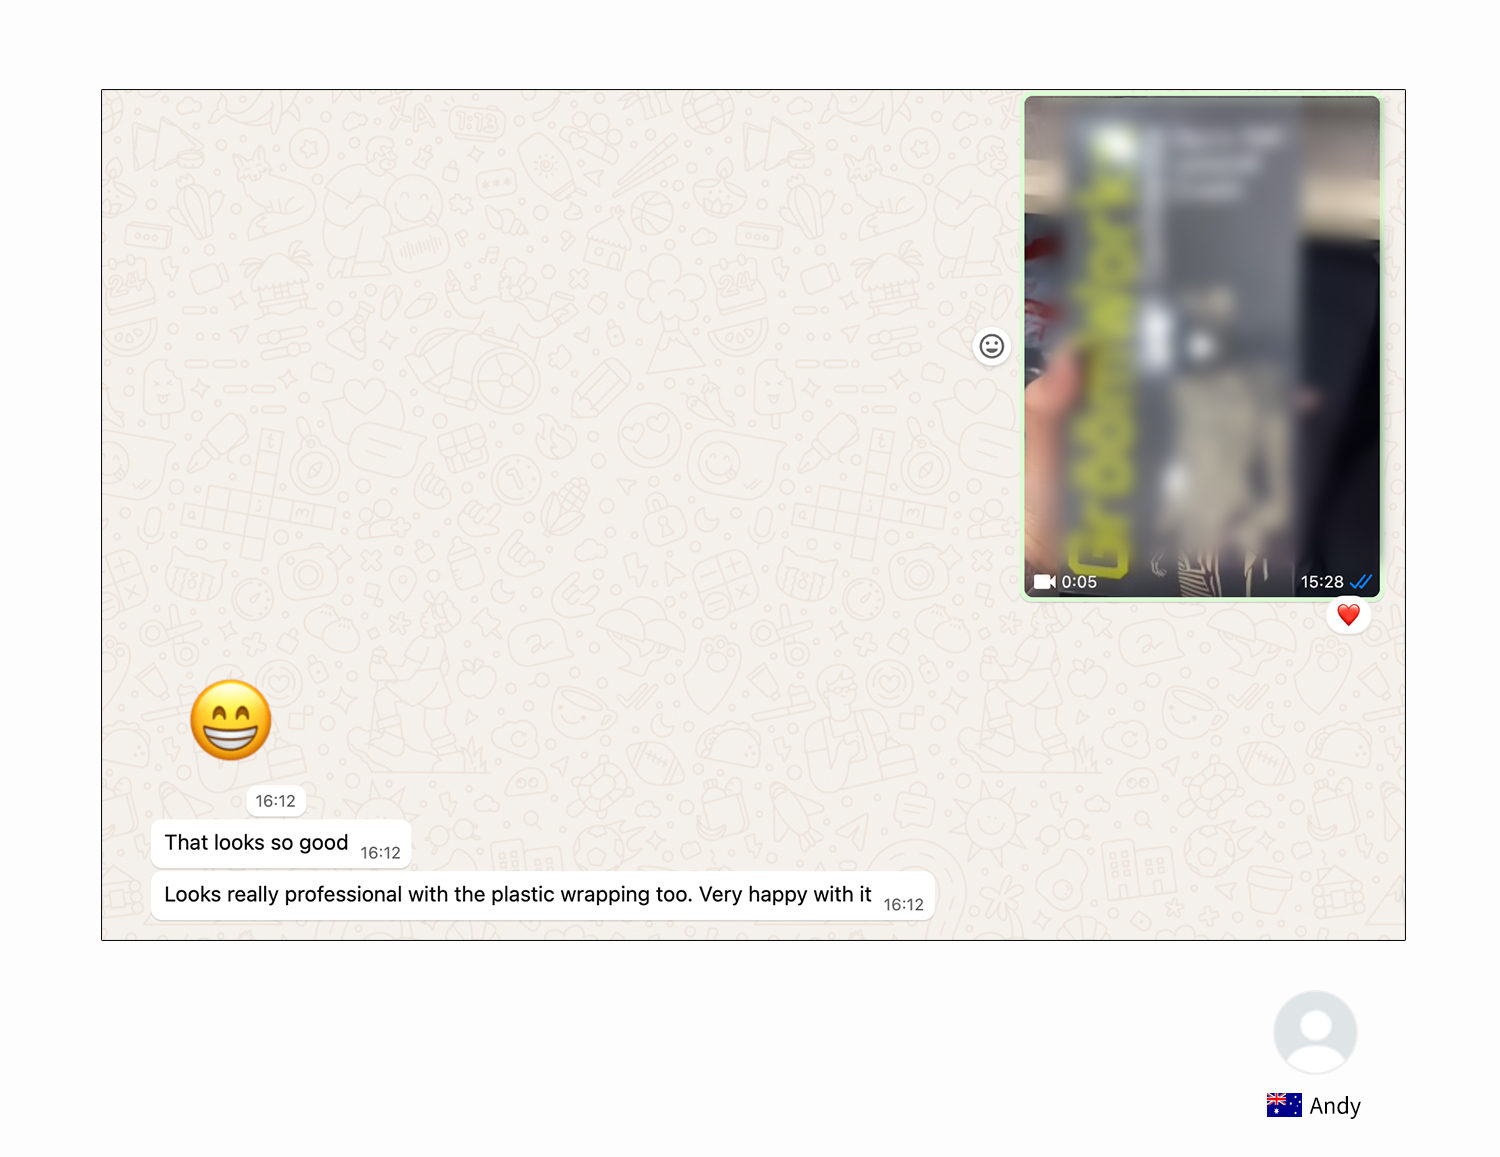Click the 15:28 timestamp on video

coord(1321,582)
